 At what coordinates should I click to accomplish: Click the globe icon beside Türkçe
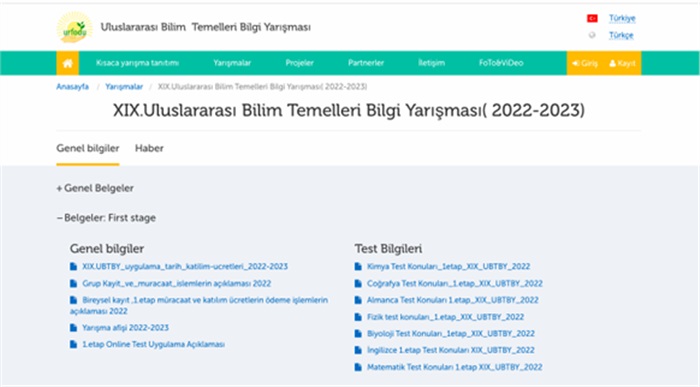(x=592, y=35)
